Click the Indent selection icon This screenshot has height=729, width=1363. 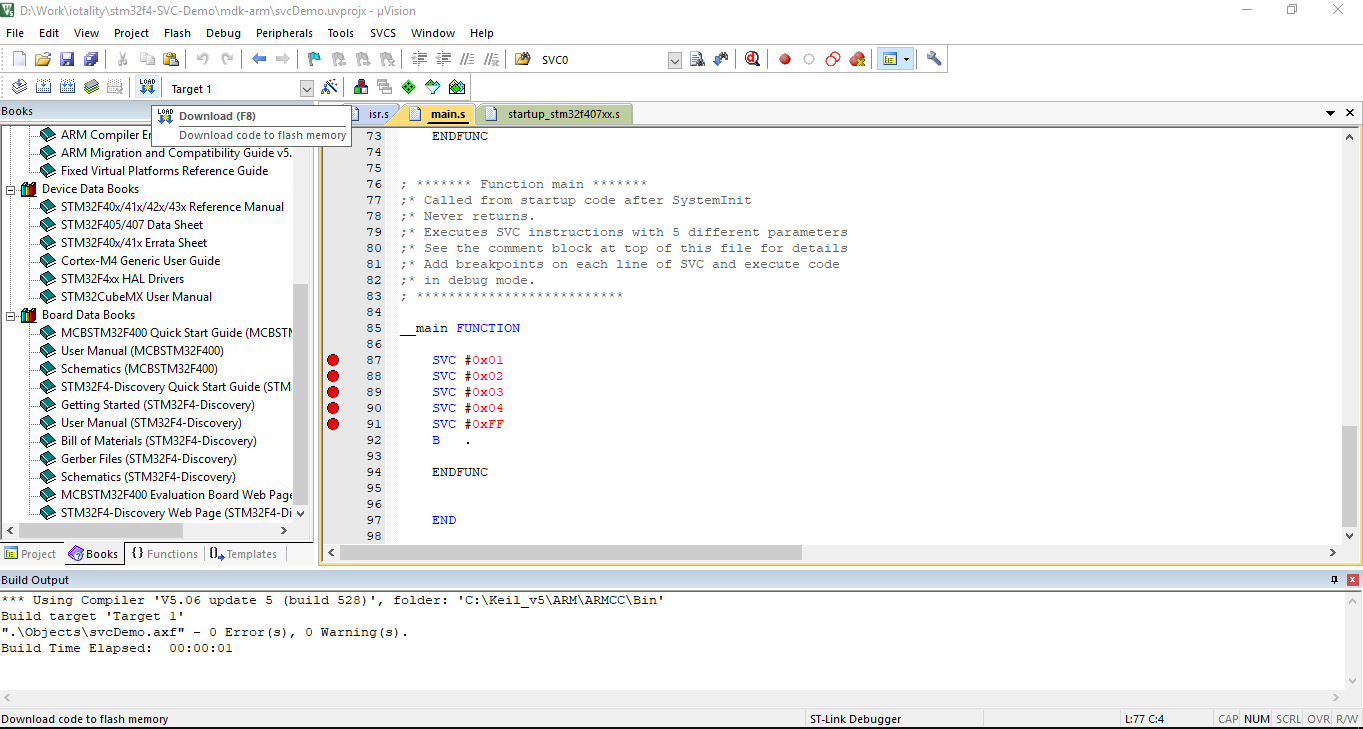pos(419,60)
